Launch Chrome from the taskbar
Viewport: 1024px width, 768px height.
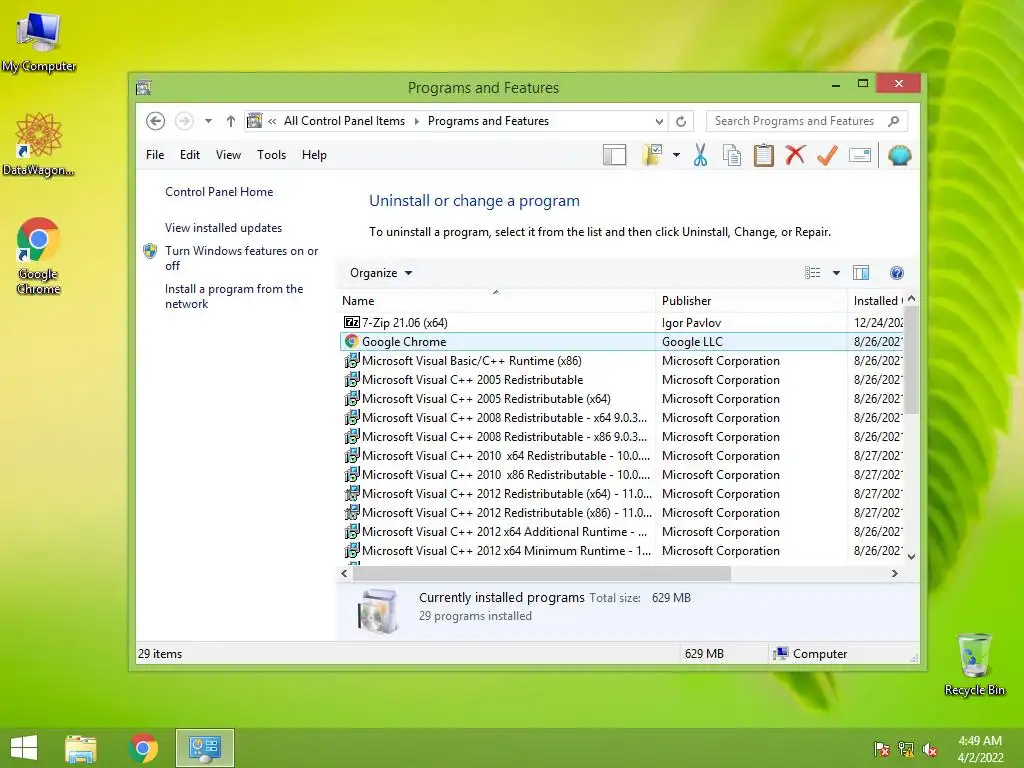coord(144,748)
